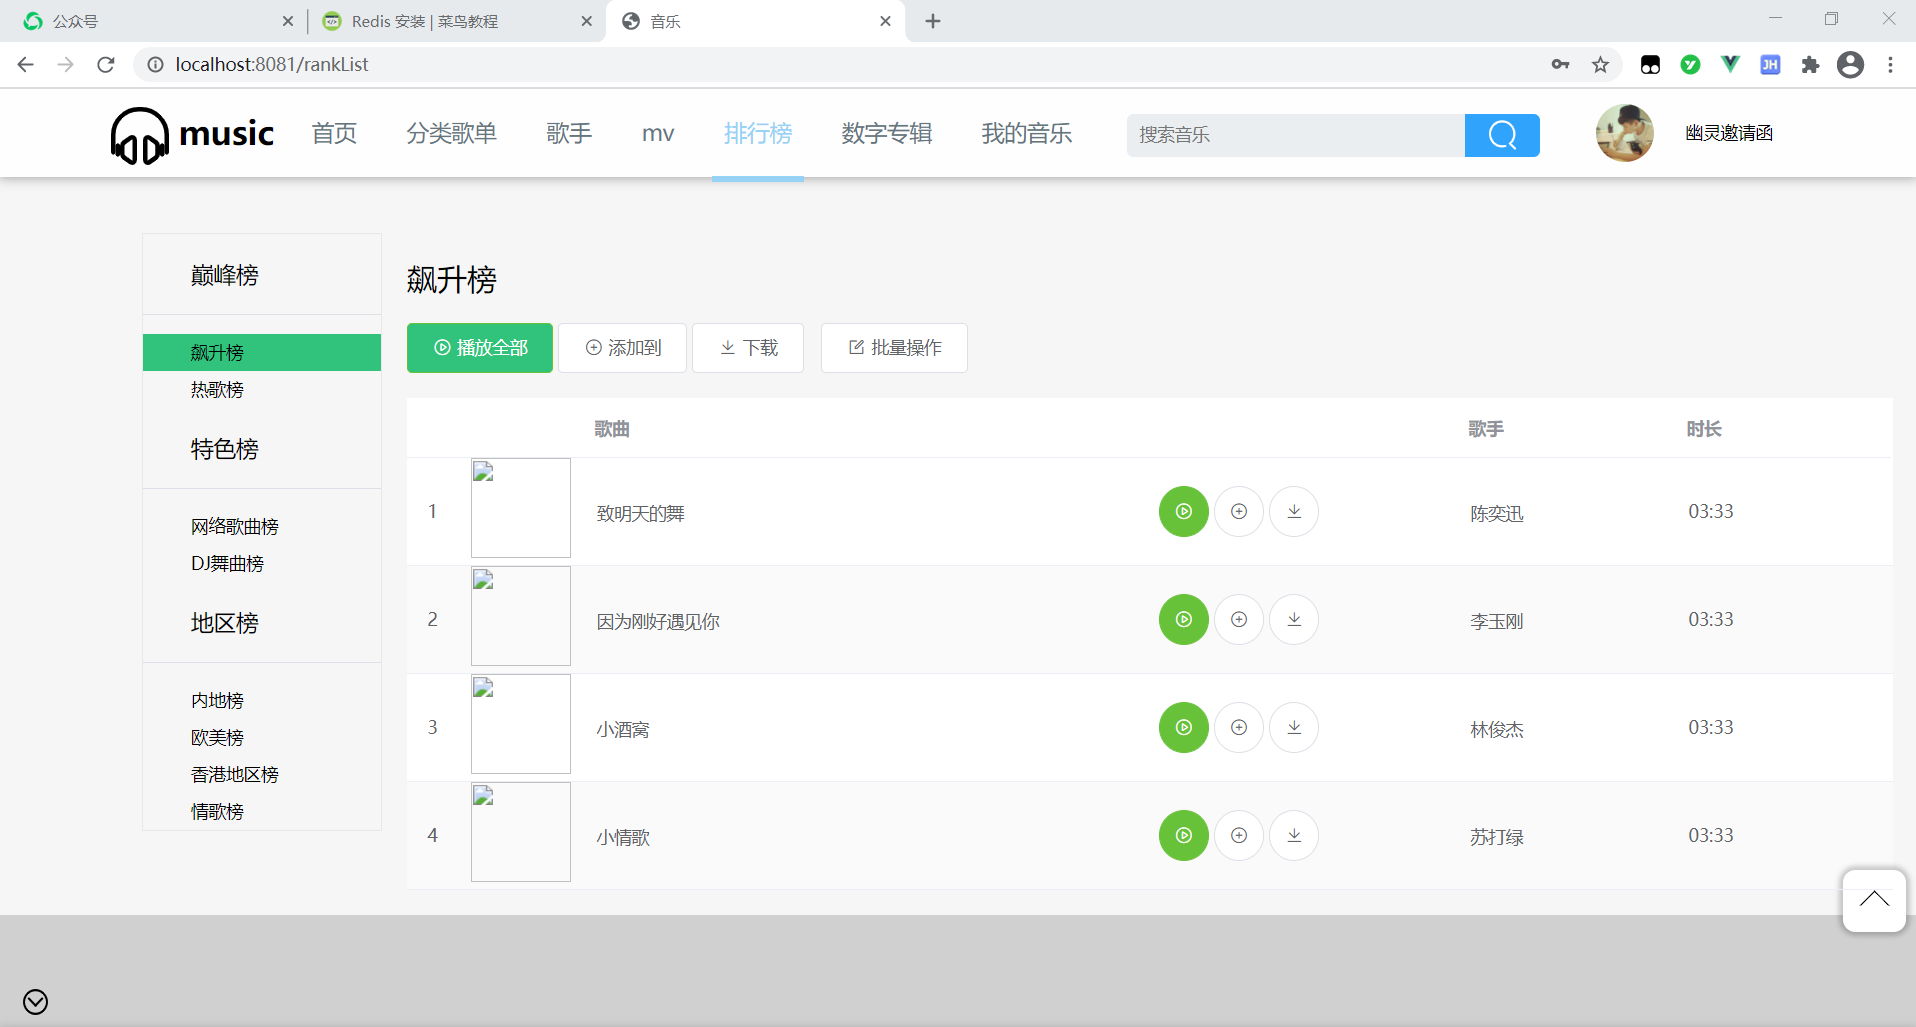This screenshot has width=1916, height=1027.
Task: Click the search magnifier button
Action: 1502,135
